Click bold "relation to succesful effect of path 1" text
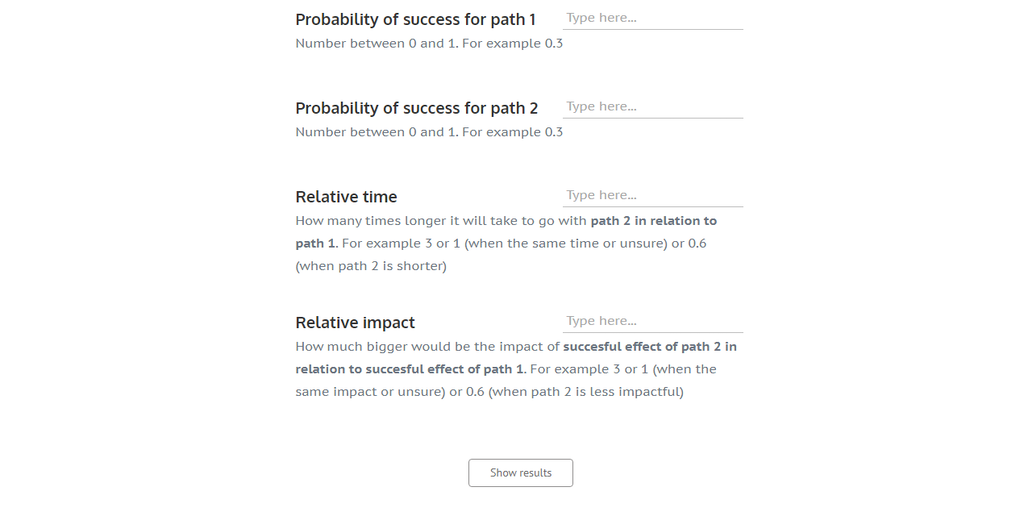Viewport: 1024px width, 512px height. tap(409, 369)
